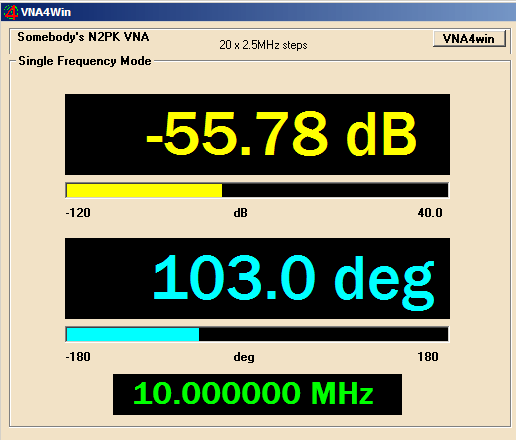
Task: Click the '20 x 2.5MHz steps' label
Action: point(263,45)
